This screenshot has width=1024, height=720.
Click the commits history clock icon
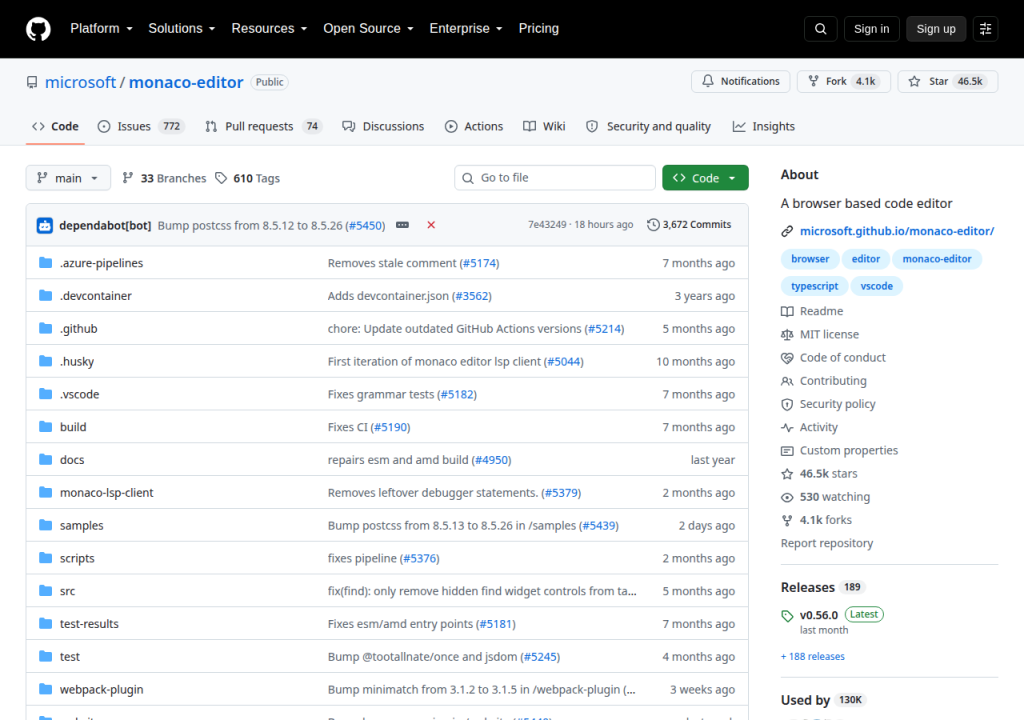tap(653, 225)
